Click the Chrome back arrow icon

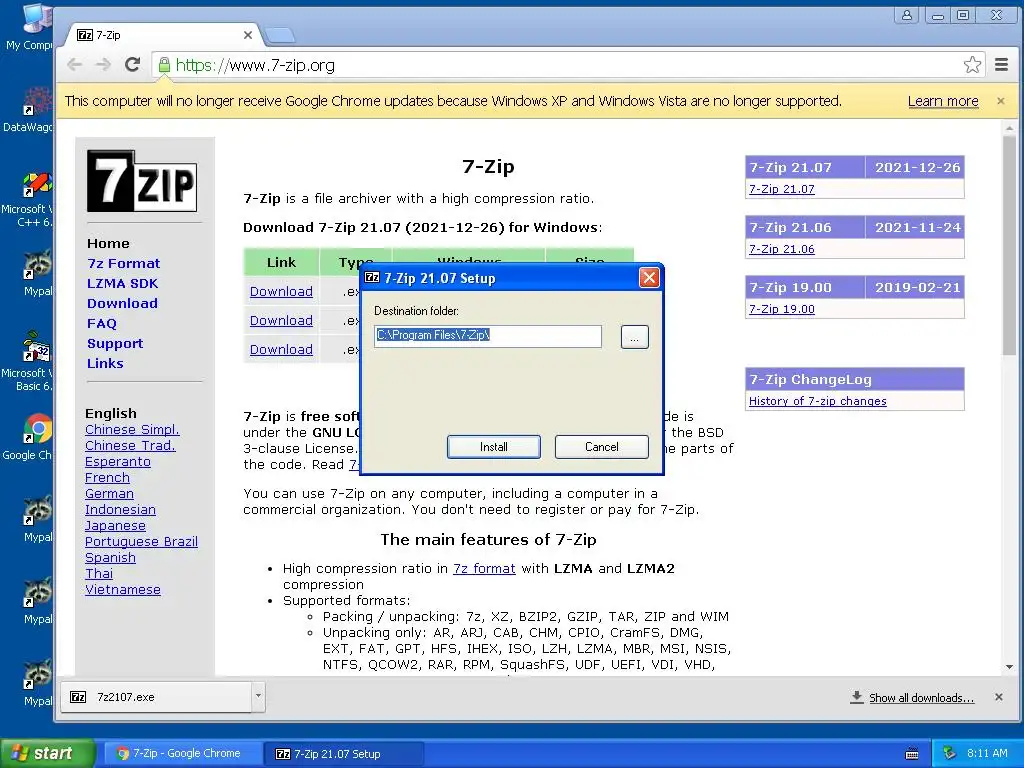74,65
